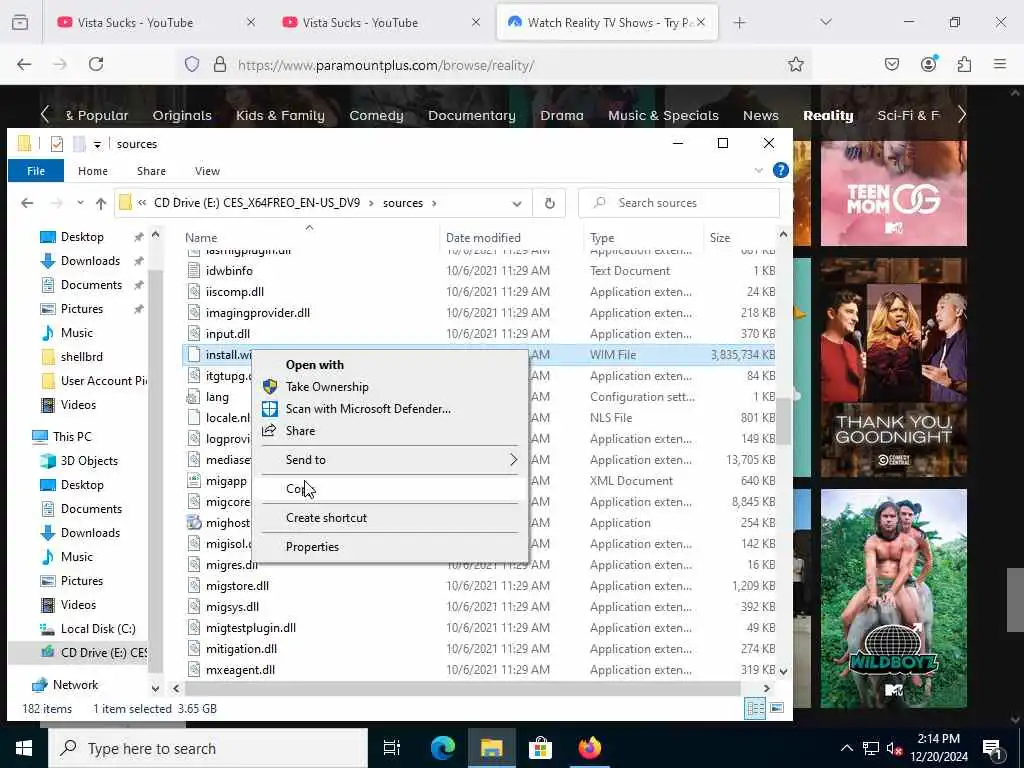Image resolution: width=1024 pixels, height=768 pixels.
Task: Open the Originals category on Paramount+
Action: coord(182,116)
